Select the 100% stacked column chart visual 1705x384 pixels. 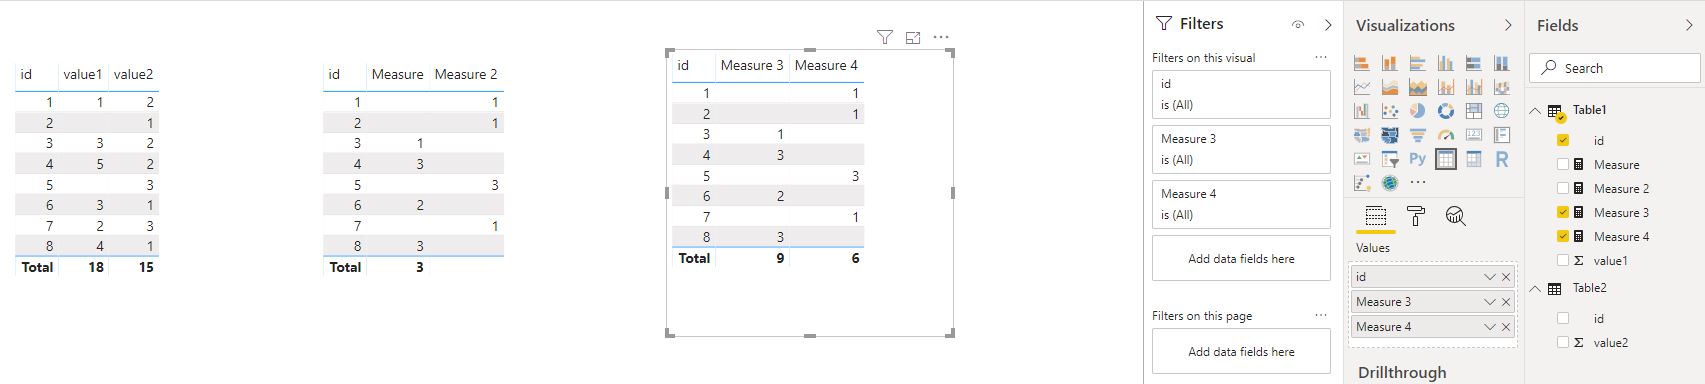[x=1502, y=63]
